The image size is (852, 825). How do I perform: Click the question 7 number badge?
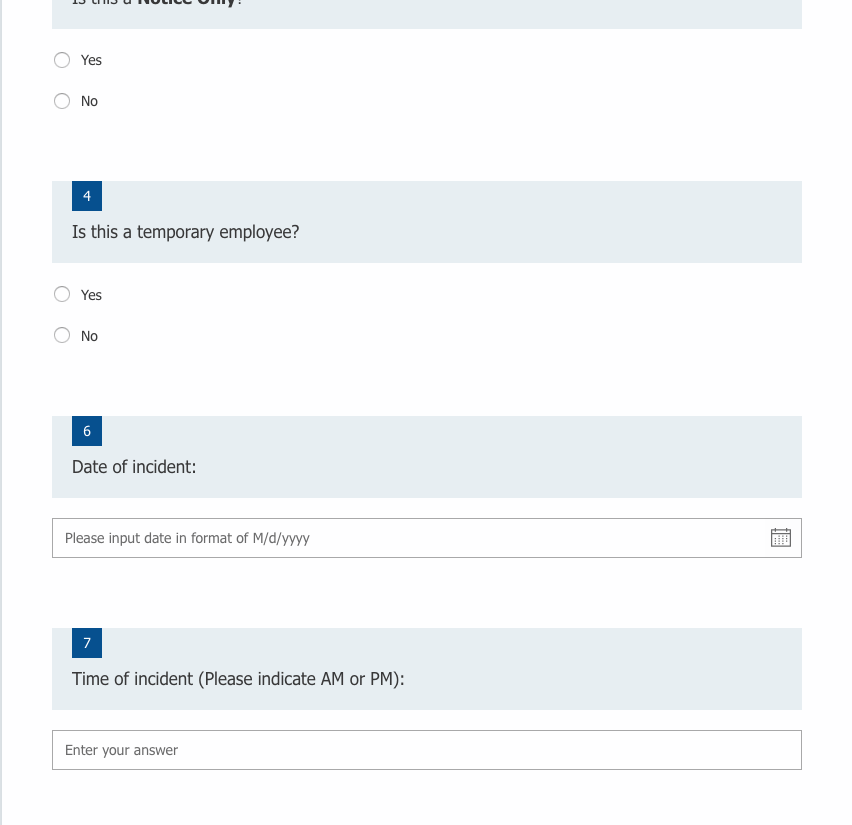click(86, 643)
